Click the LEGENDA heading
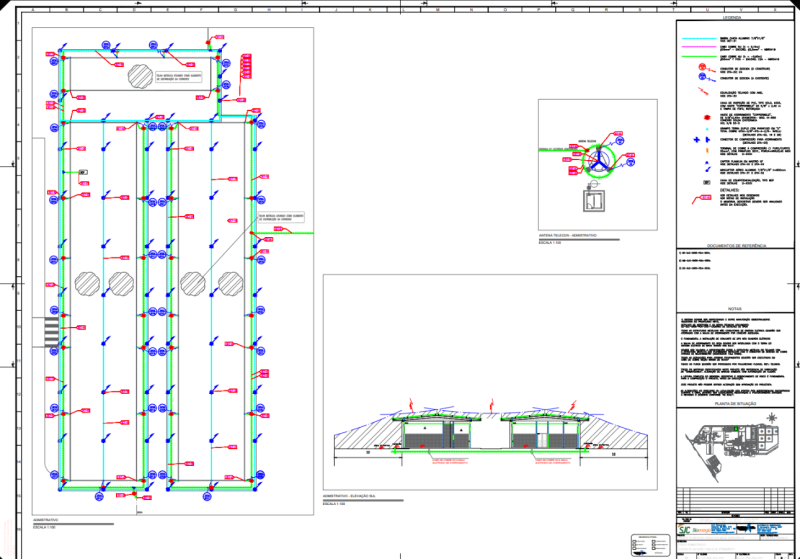800x559 pixels. pos(731,18)
